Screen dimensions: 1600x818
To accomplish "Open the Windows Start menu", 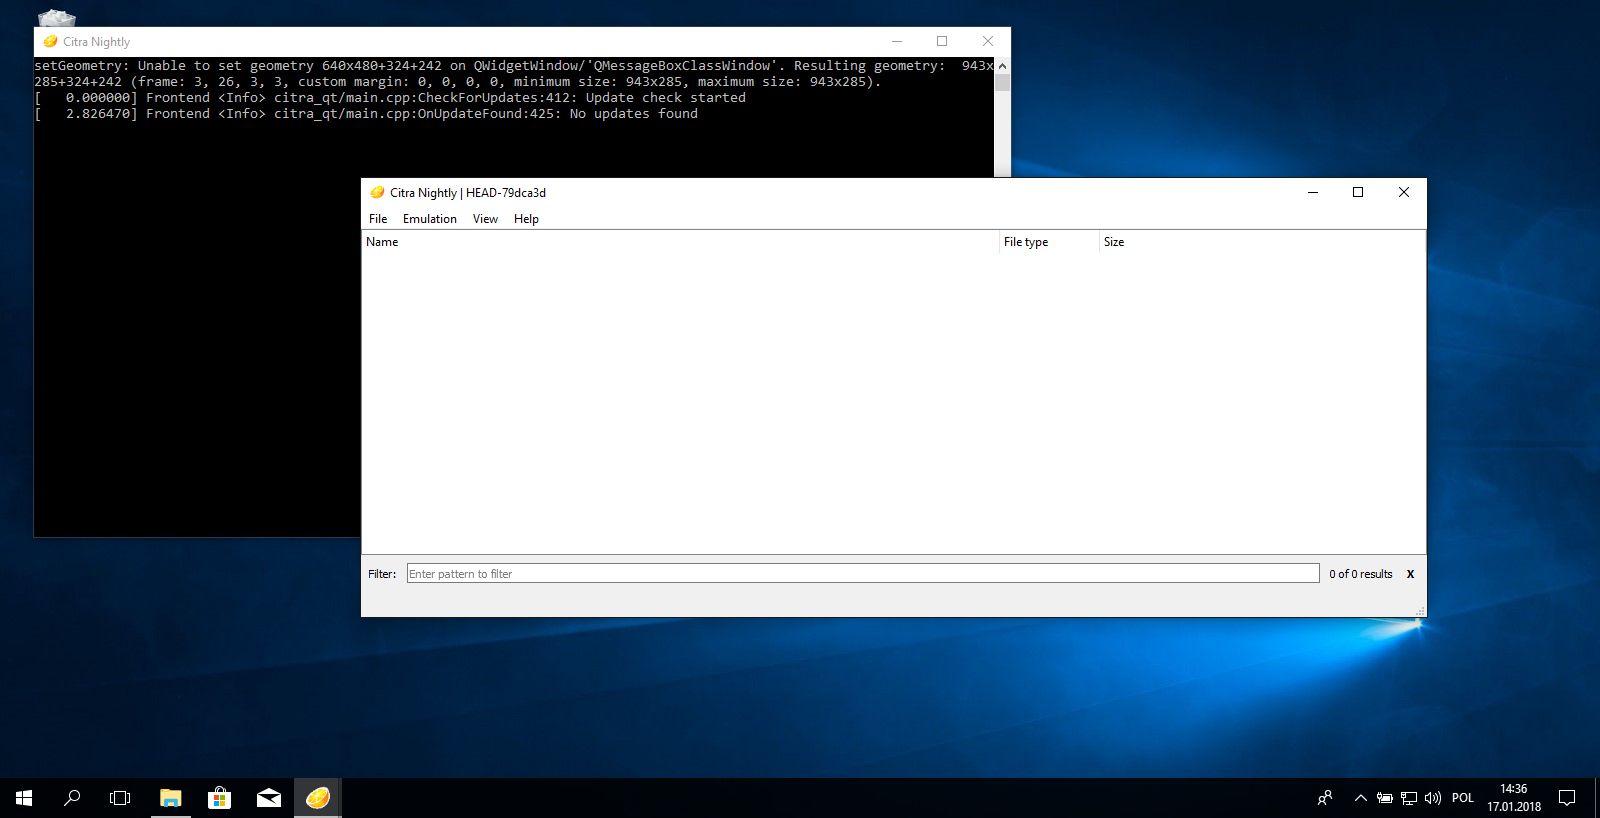I will (x=24, y=798).
